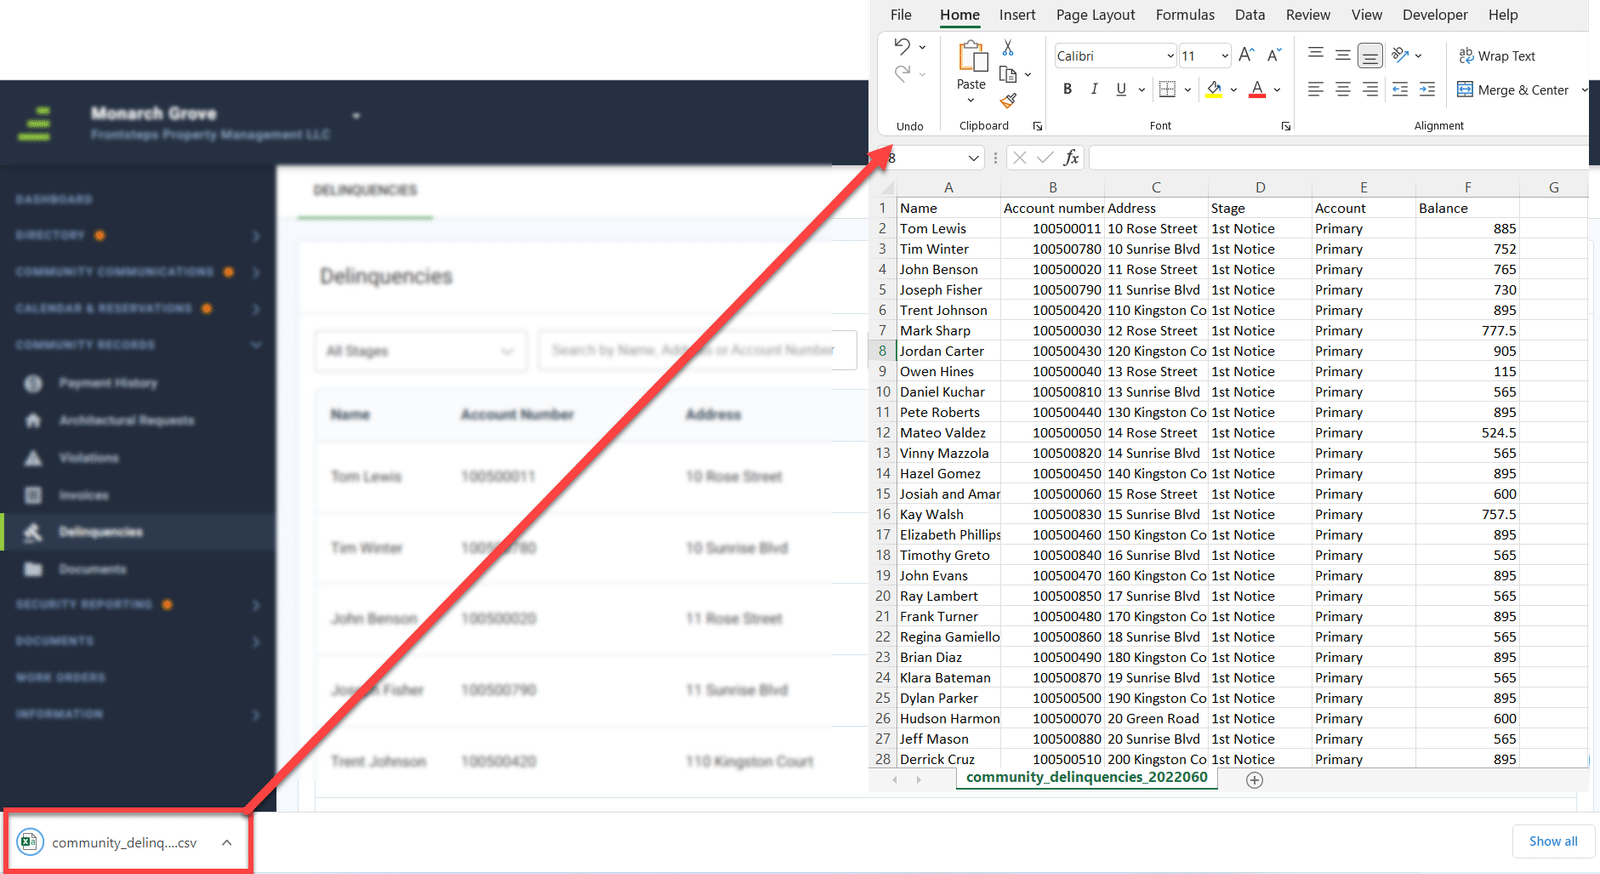Open the Name Box dropdown
Image resolution: width=1600 pixels, height=874 pixels.
(x=974, y=158)
